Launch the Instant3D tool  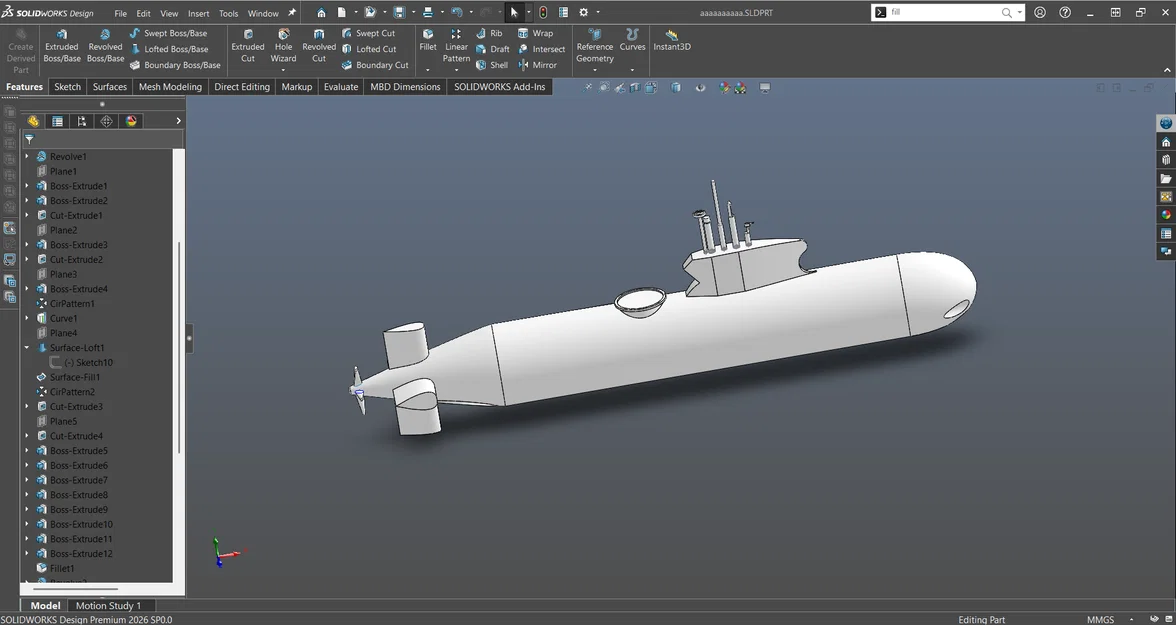671,44
